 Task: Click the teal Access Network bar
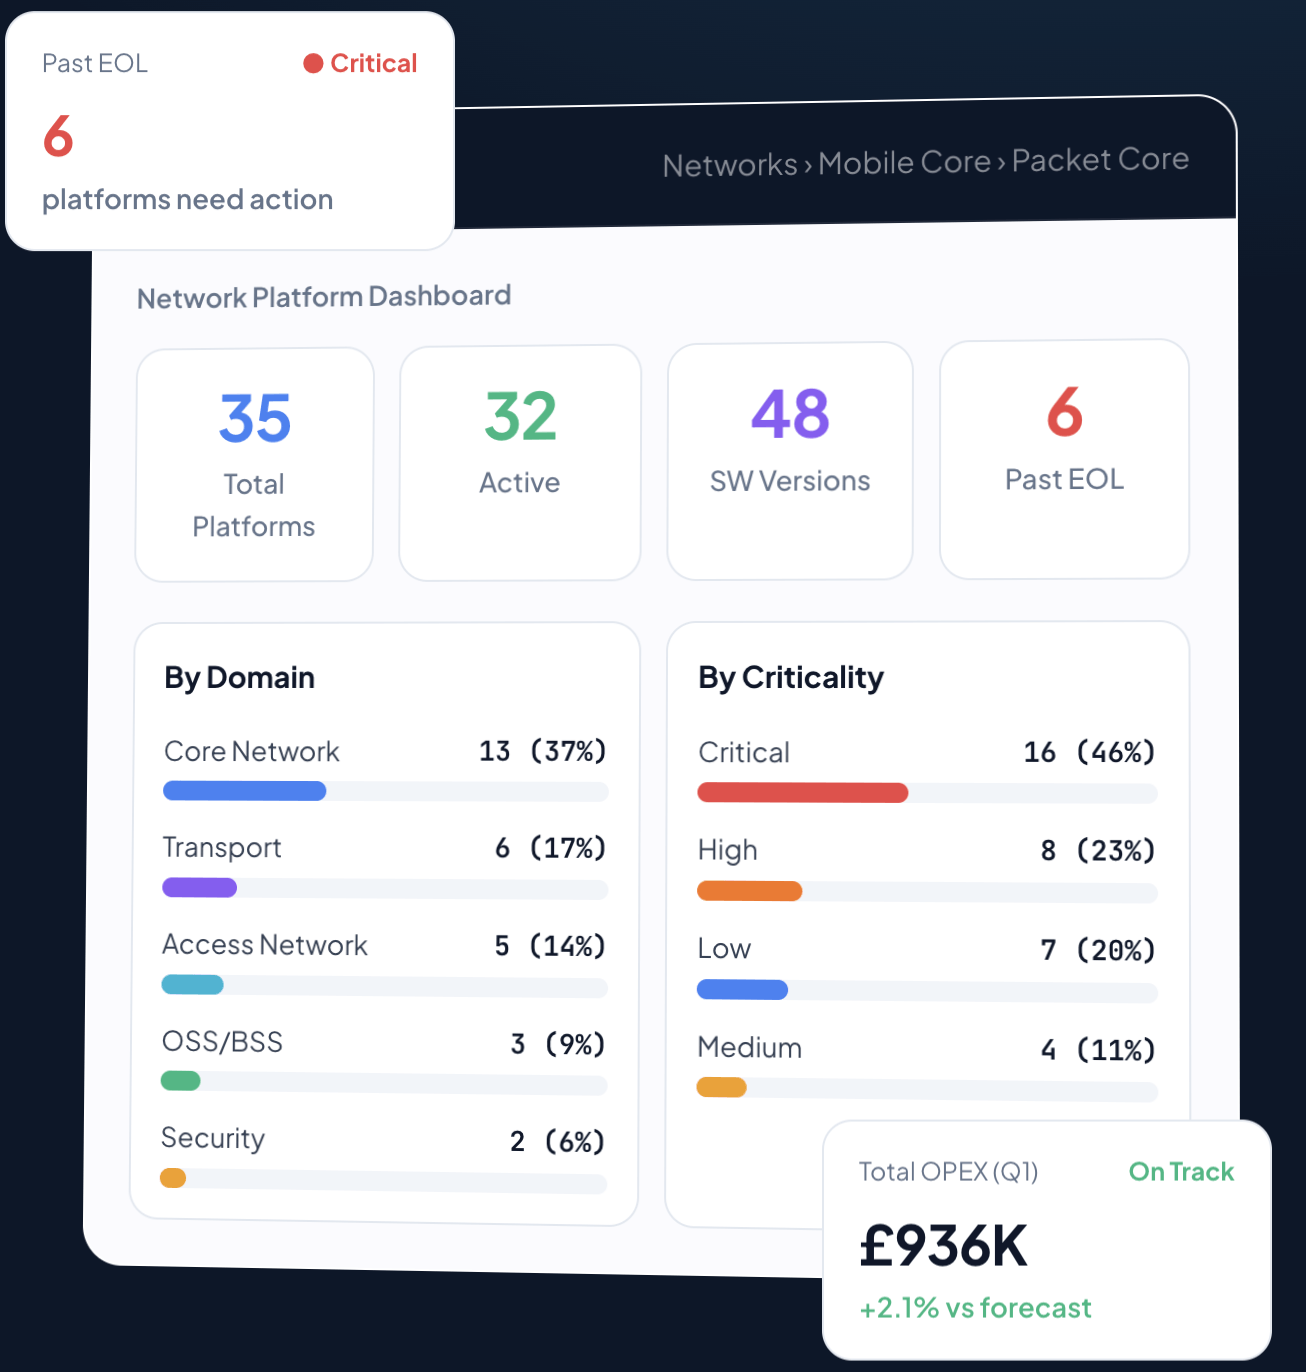[192, 984]
